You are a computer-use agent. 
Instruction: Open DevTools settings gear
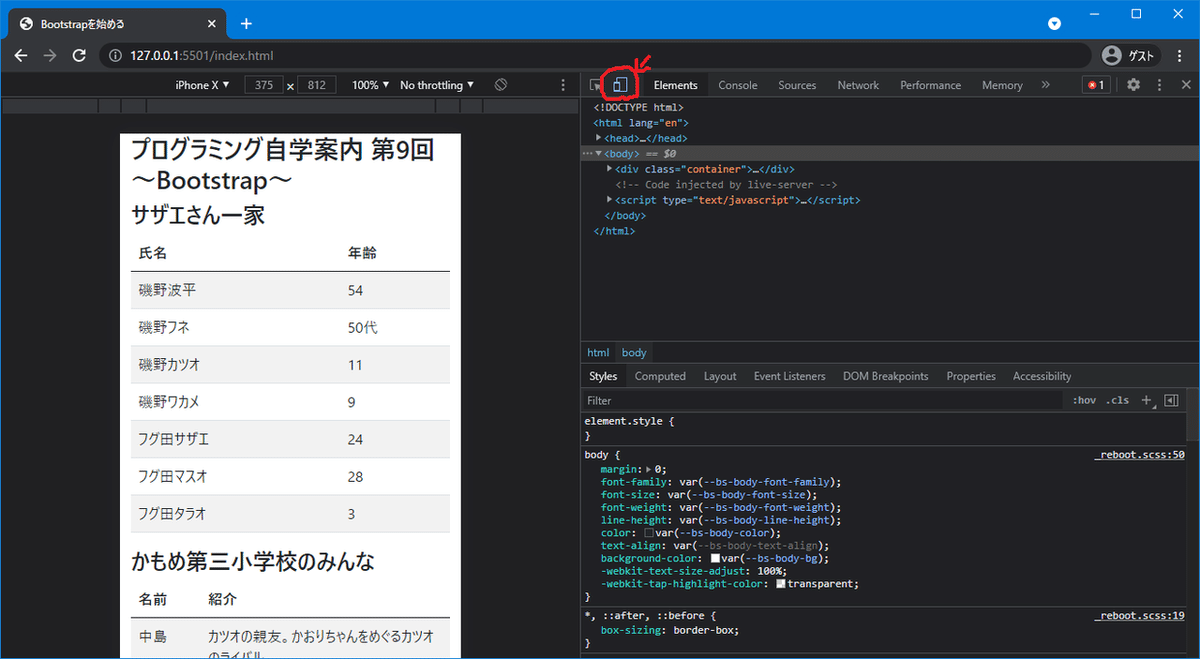tap(1133, 85)
